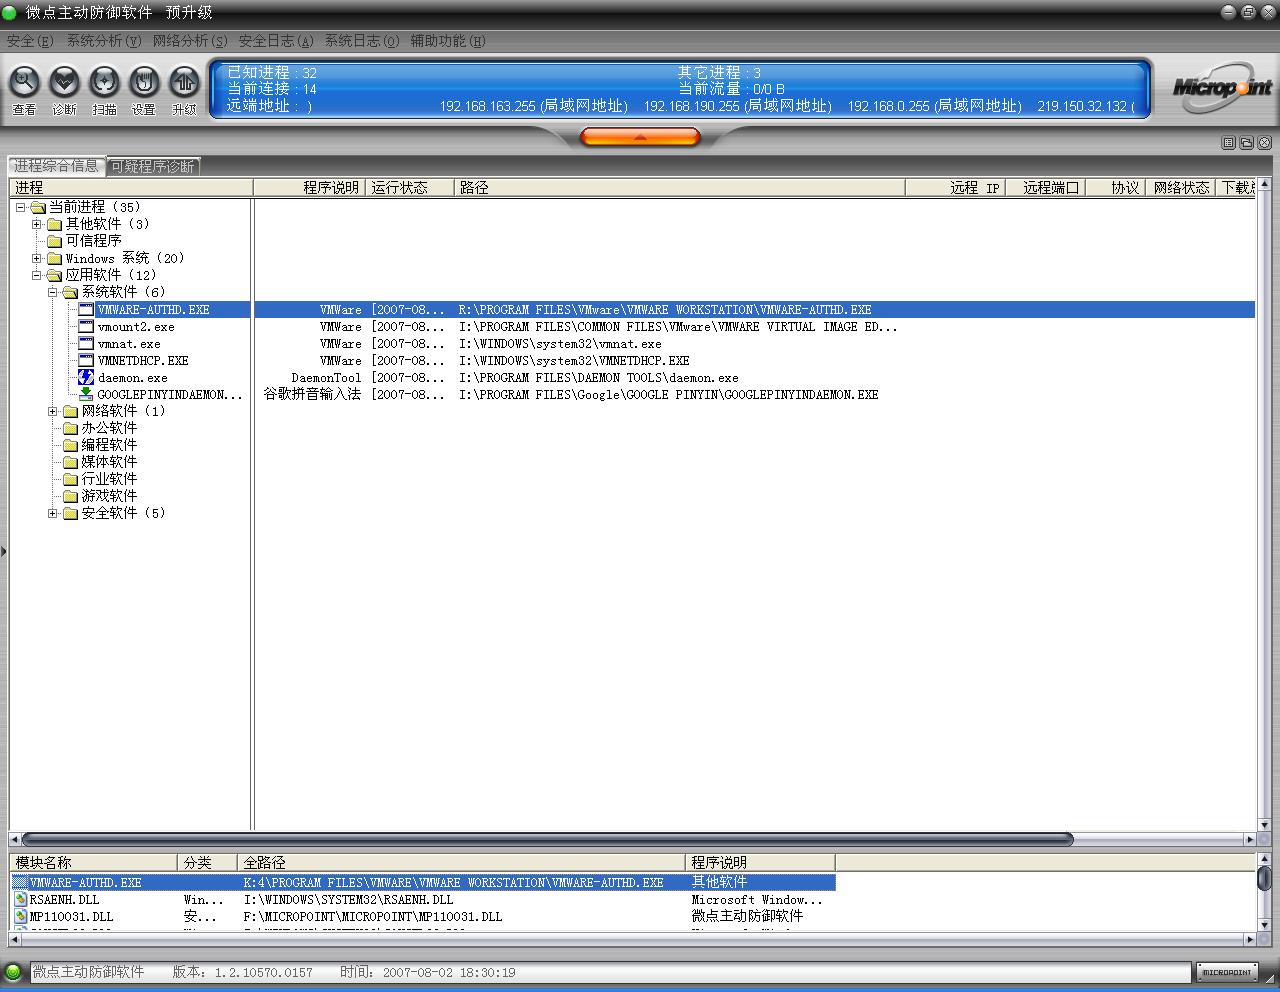This screenshot has width=1280, height=992.
Task: Switch to the 可疑程序诊断 tab
Action: point(153,167)
